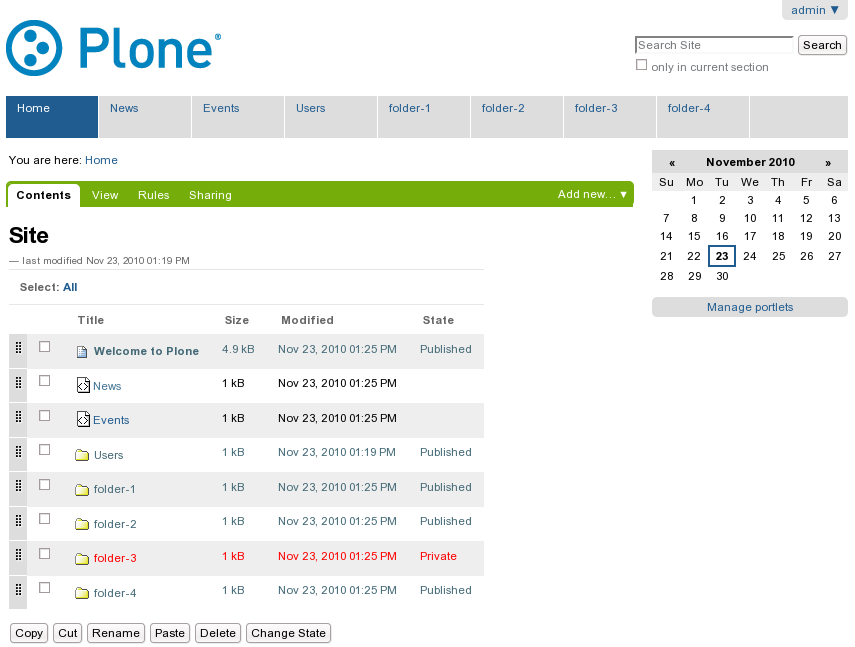Go to next month in calendar

tap(828, 162)
